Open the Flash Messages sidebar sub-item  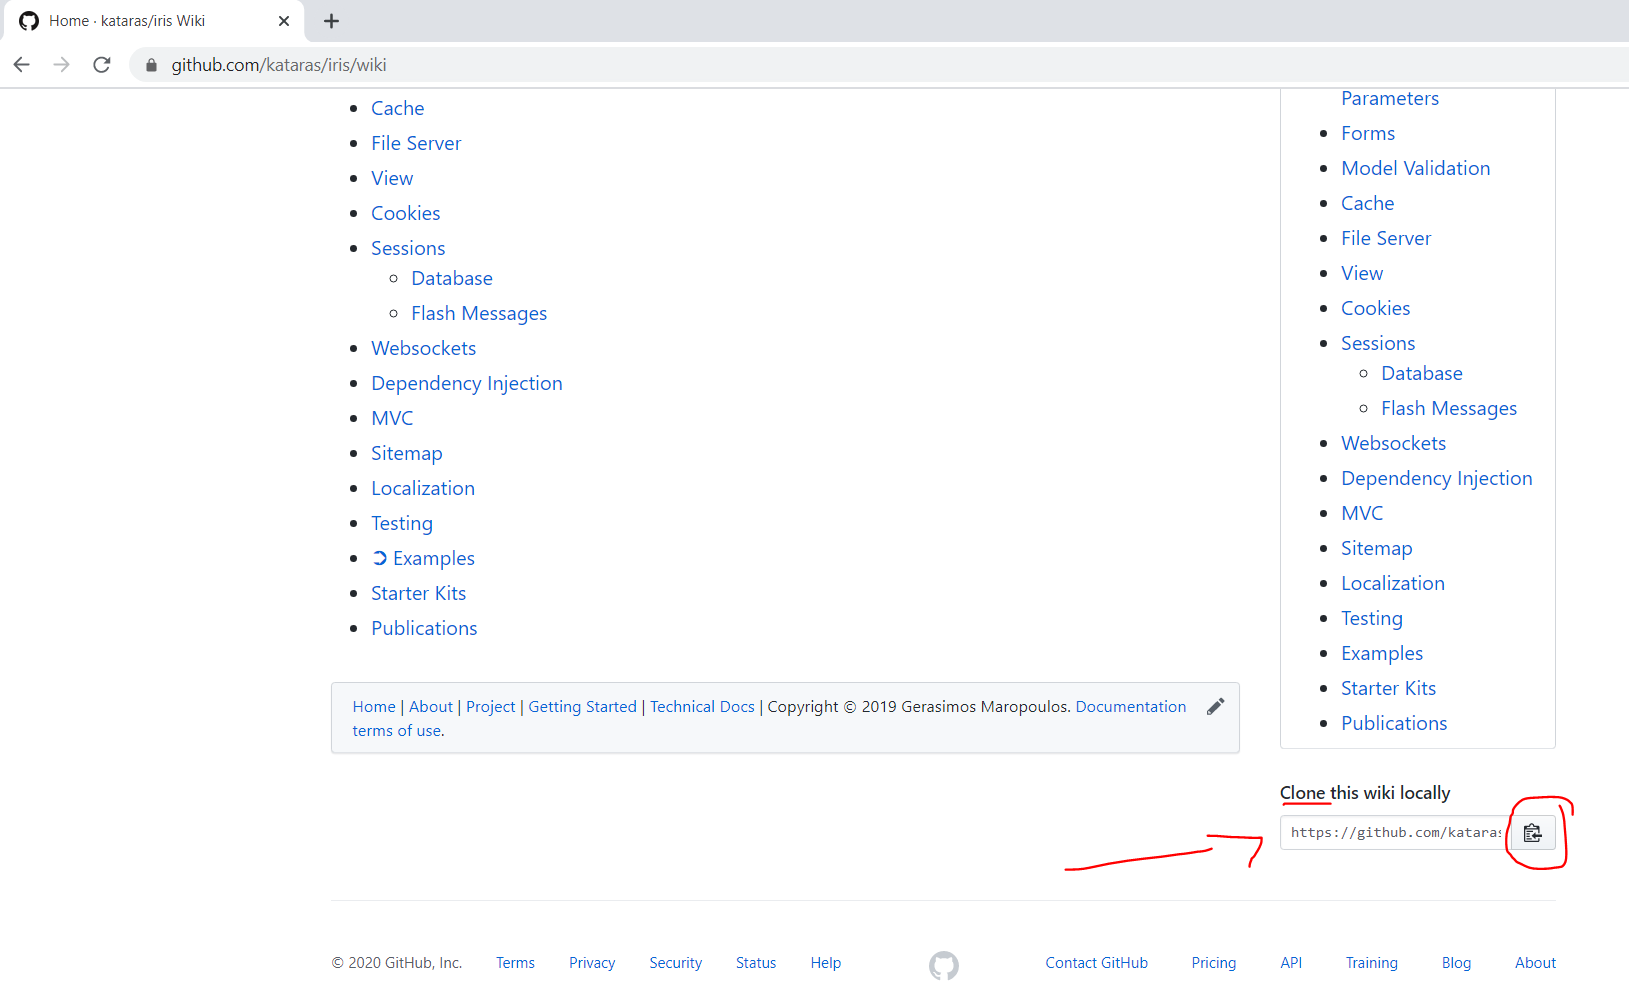pyautogui.click(x=1449, y=408)
